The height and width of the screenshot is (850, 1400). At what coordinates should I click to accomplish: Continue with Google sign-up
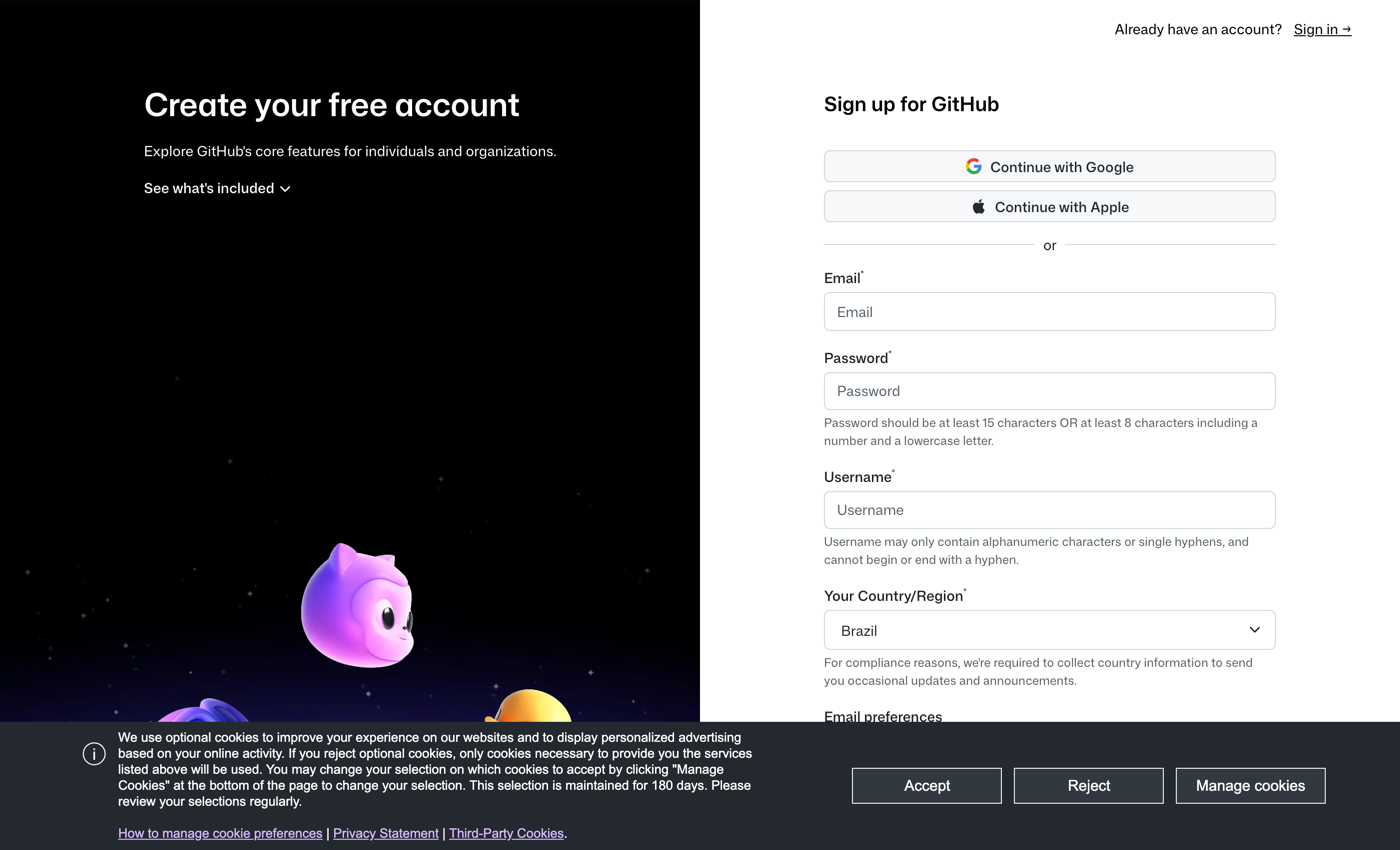[1049, 166]
